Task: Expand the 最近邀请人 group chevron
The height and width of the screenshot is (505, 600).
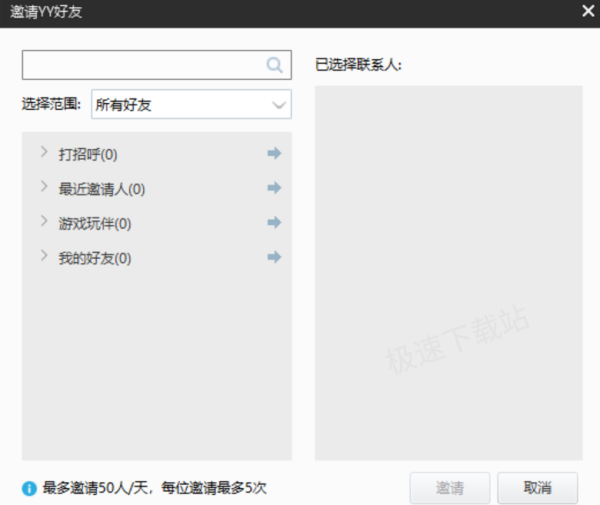Action: [43, 187]
